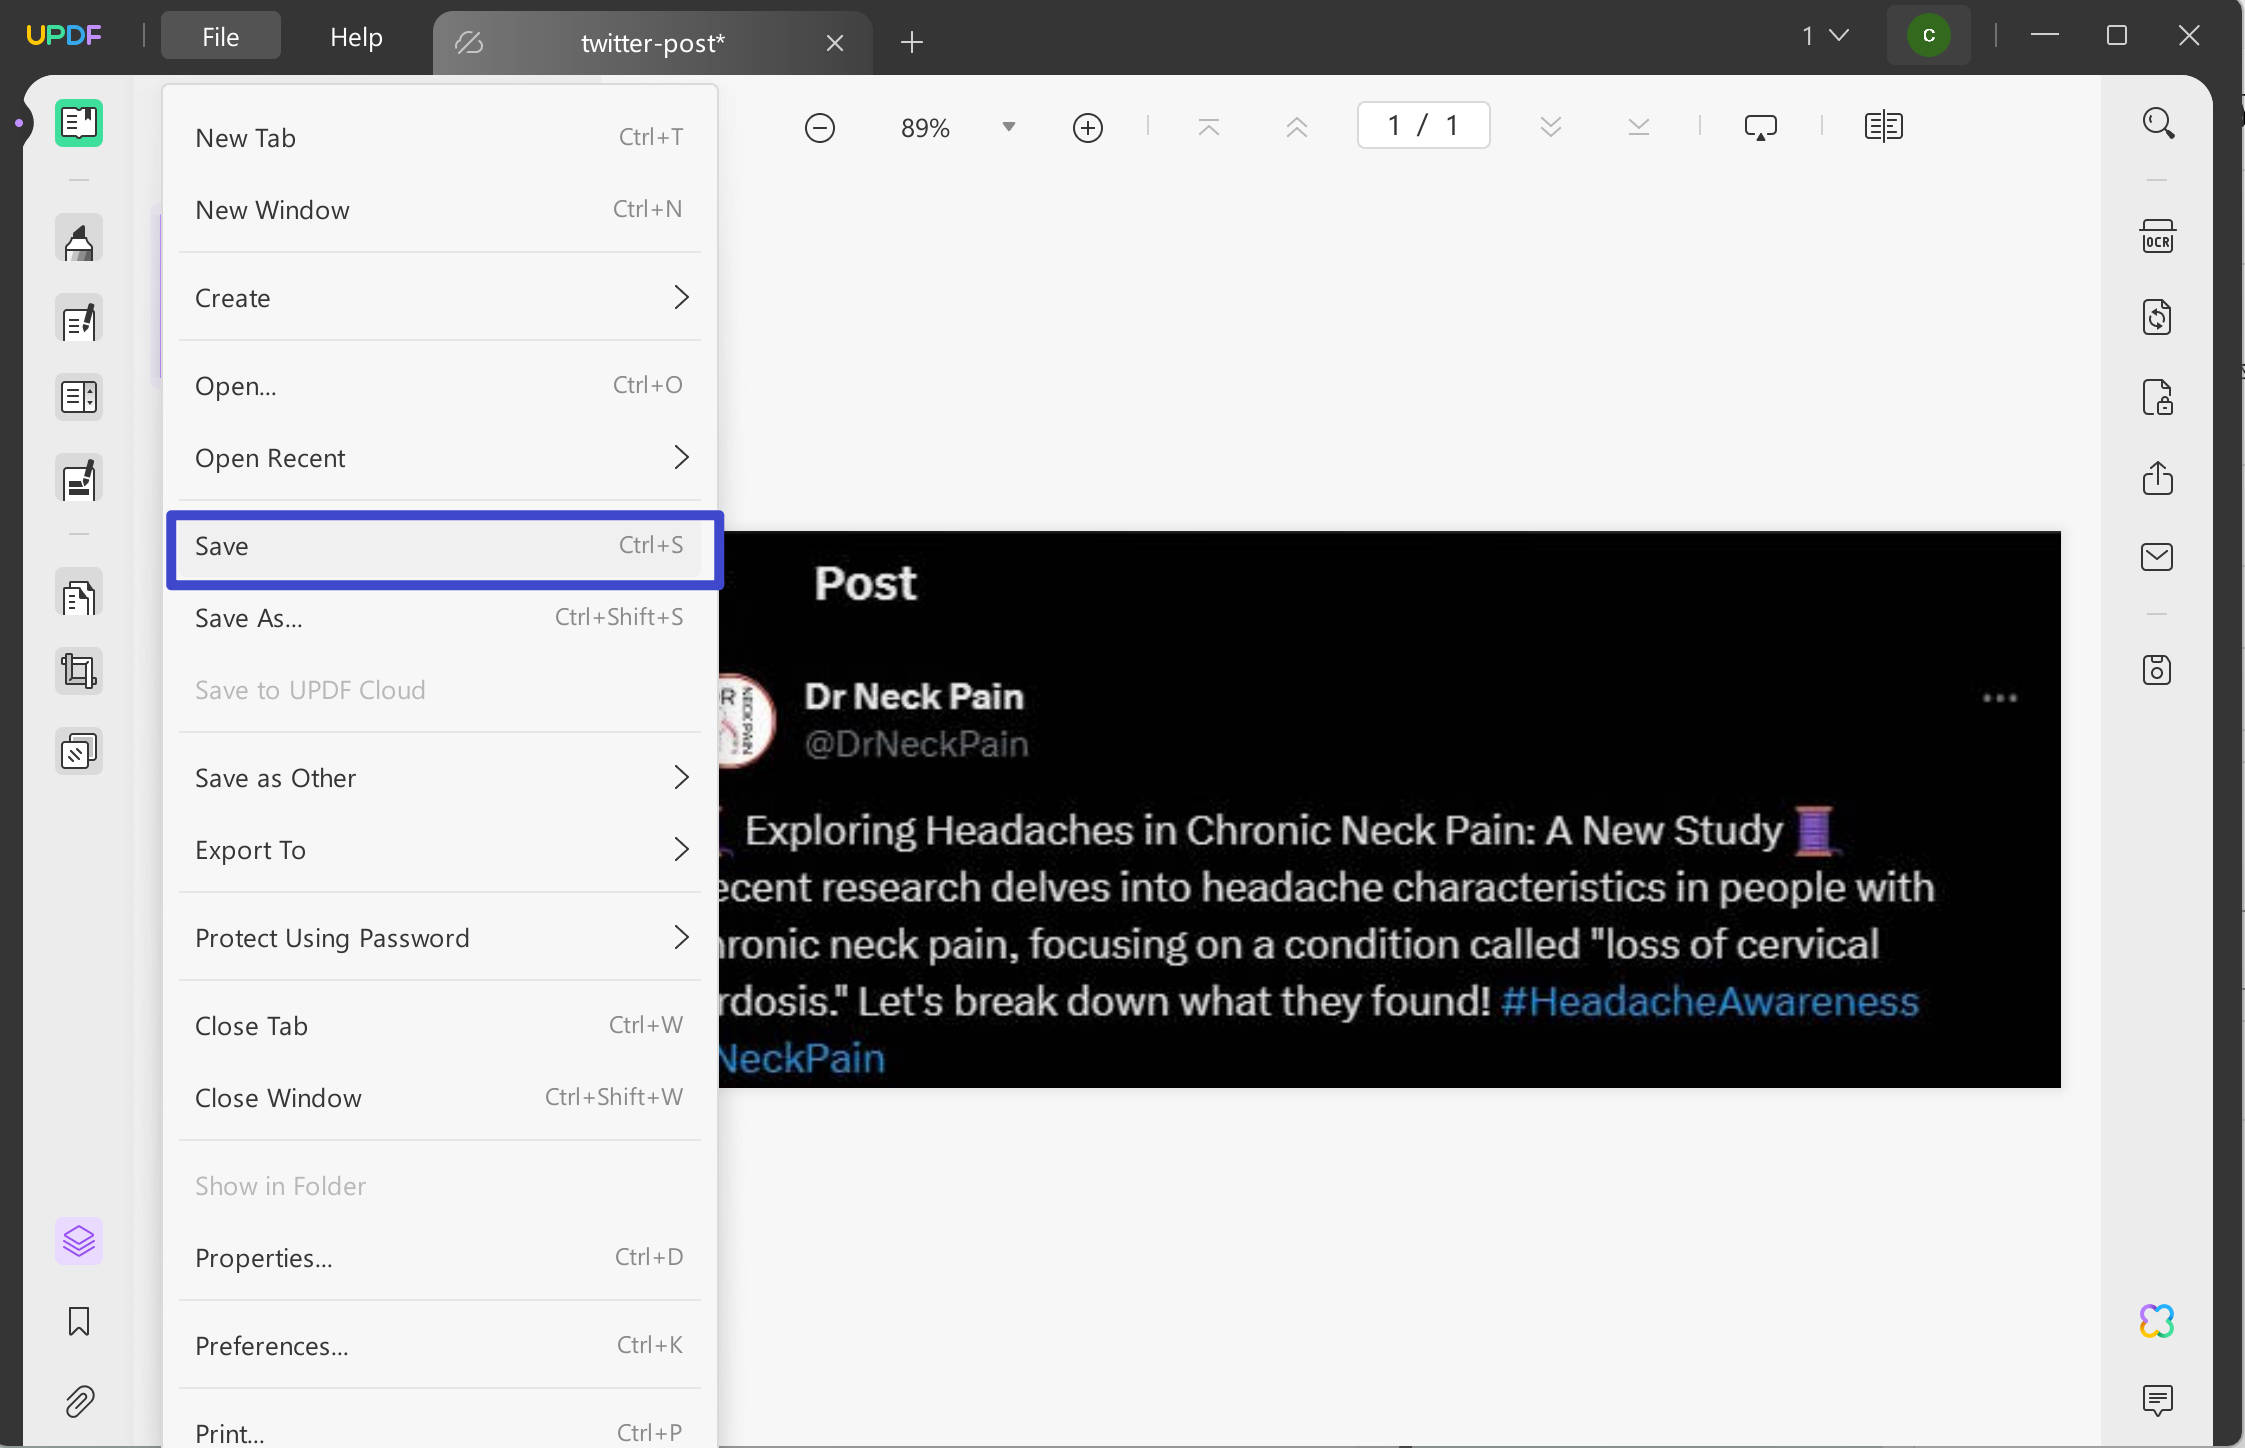Open the zoom percentage dropdown
Viewport: 2245px width, 1448px height.
[1008, 127]
